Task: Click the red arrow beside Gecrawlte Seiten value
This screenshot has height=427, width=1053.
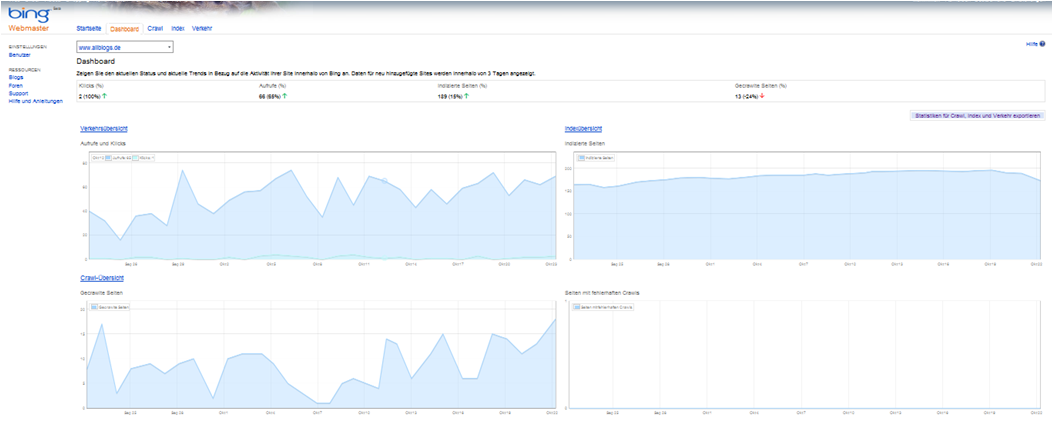Action: [762, 96]
